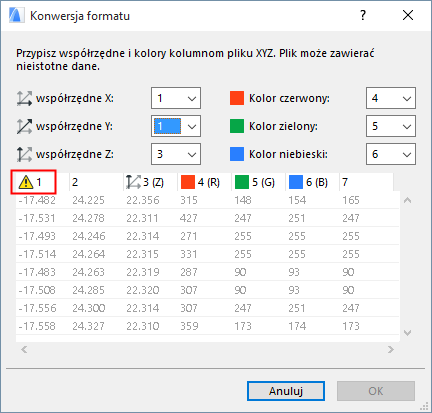Click the cell value 165

[x=351, y=200]
